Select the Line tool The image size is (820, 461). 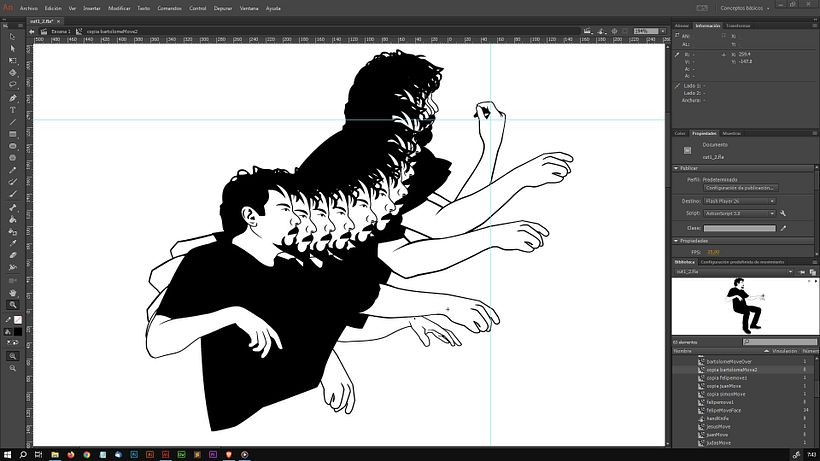coord(13,122)
